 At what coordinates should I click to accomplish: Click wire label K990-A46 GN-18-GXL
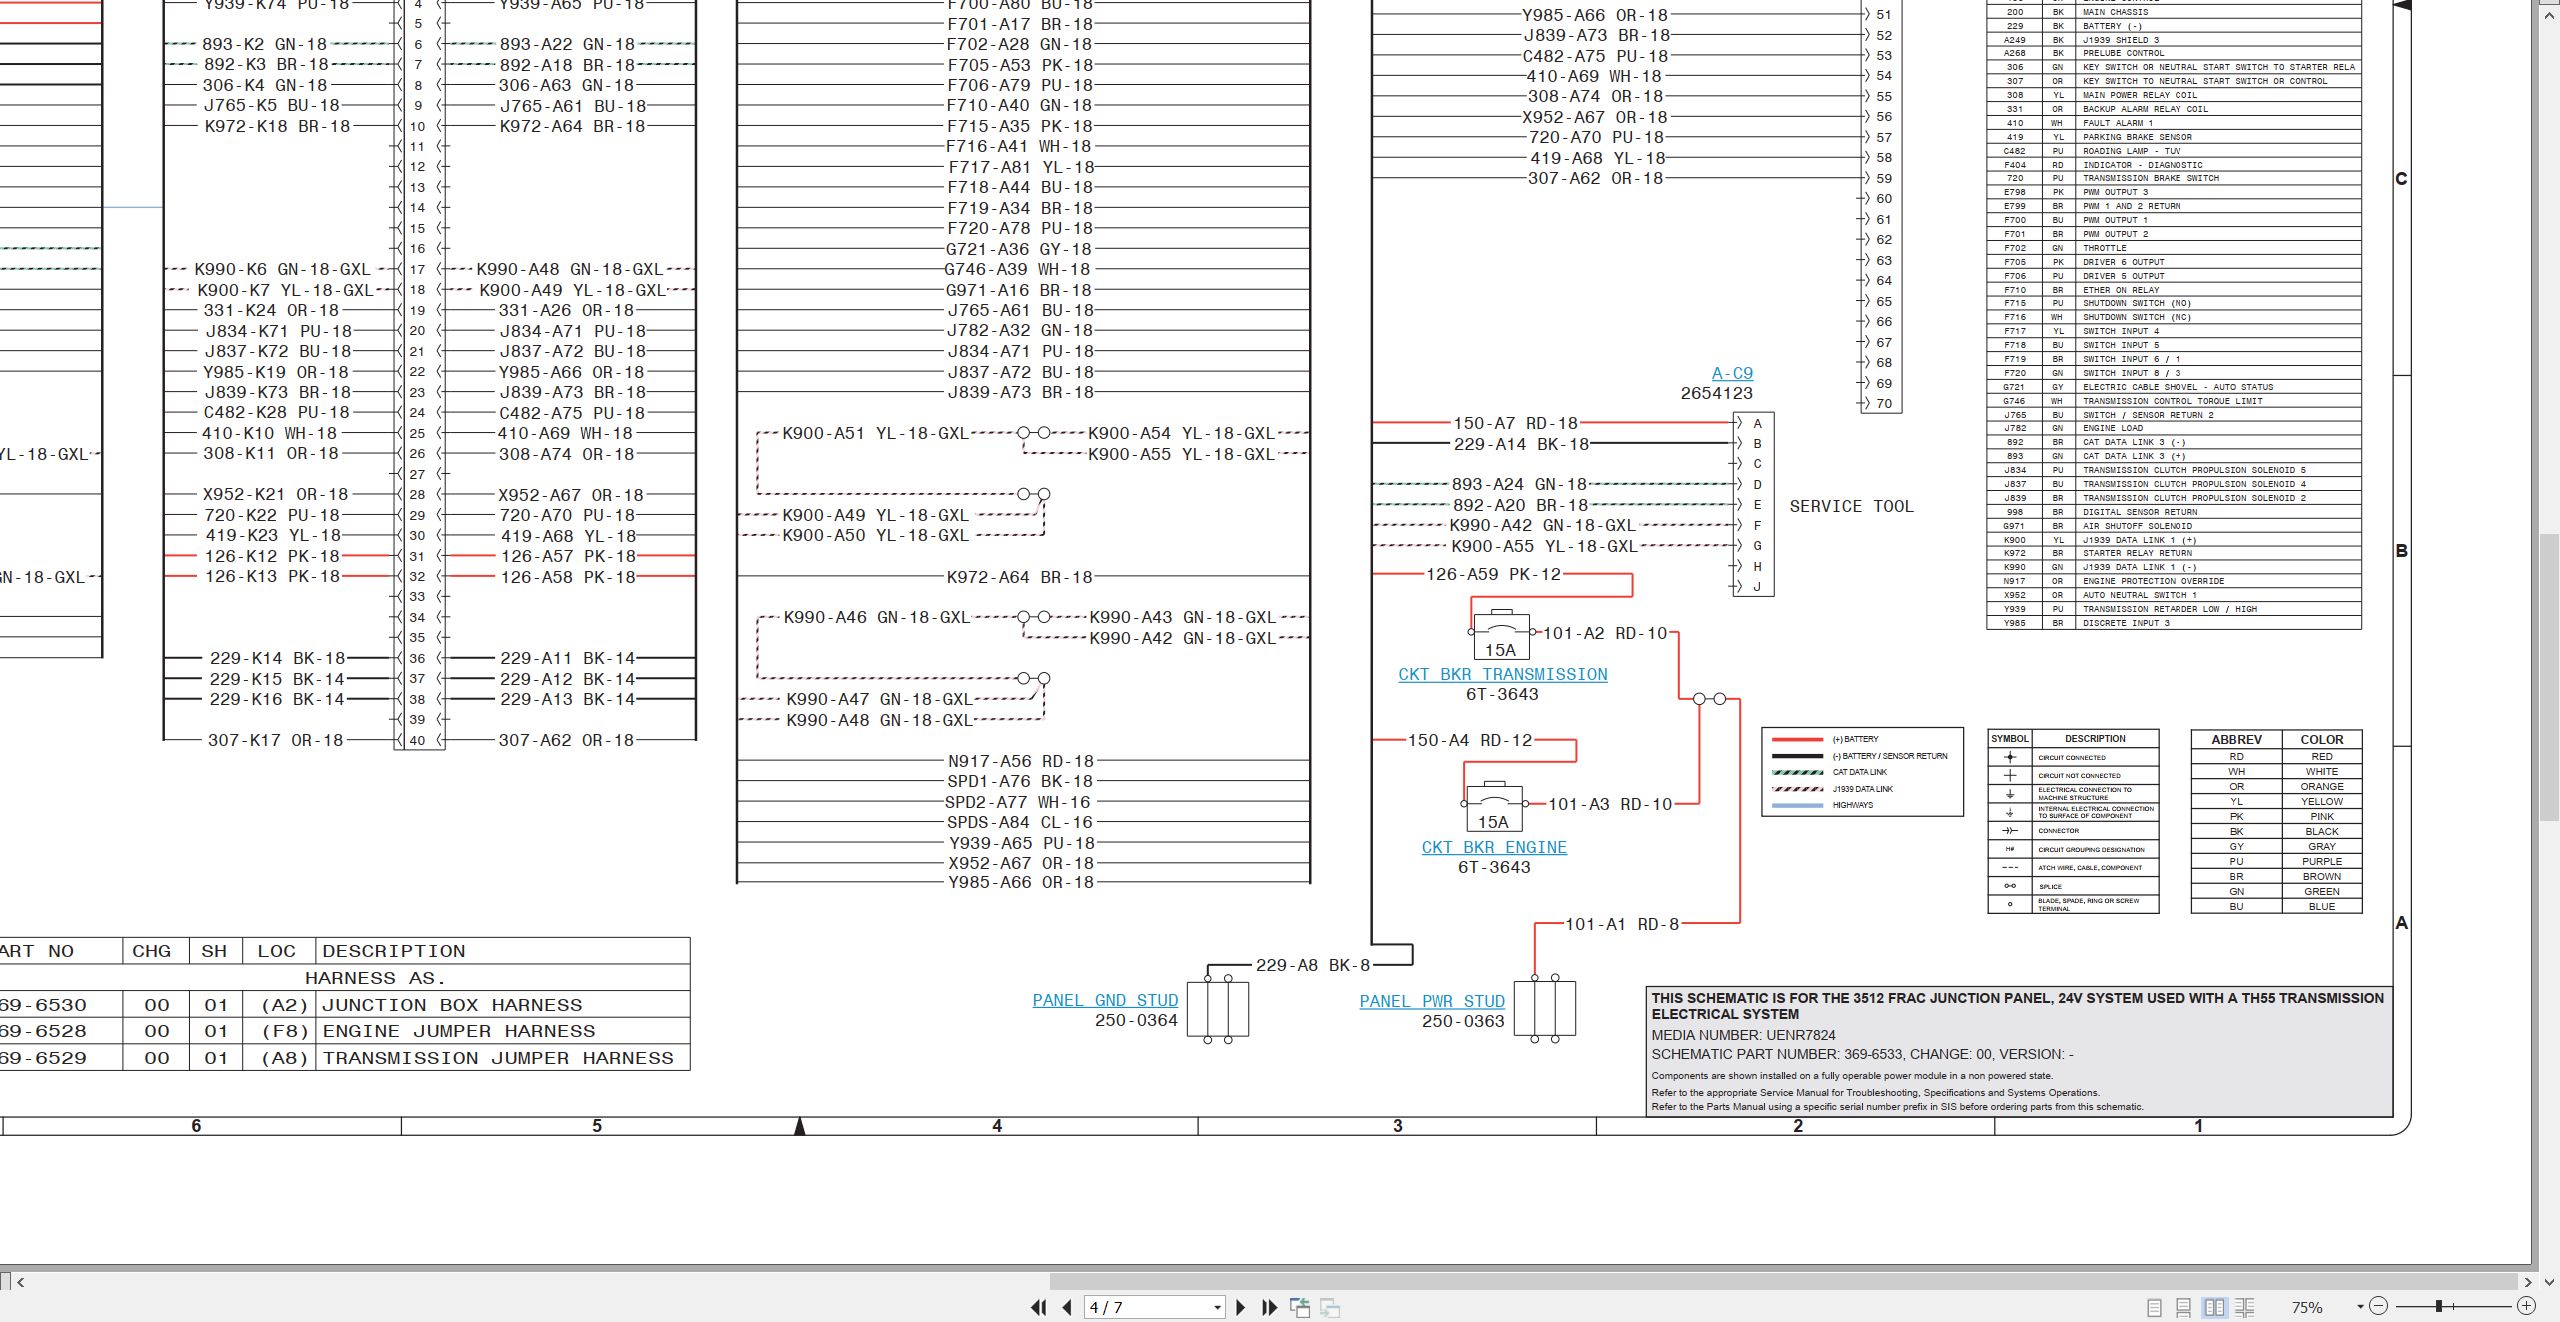(x=877, y=617)
